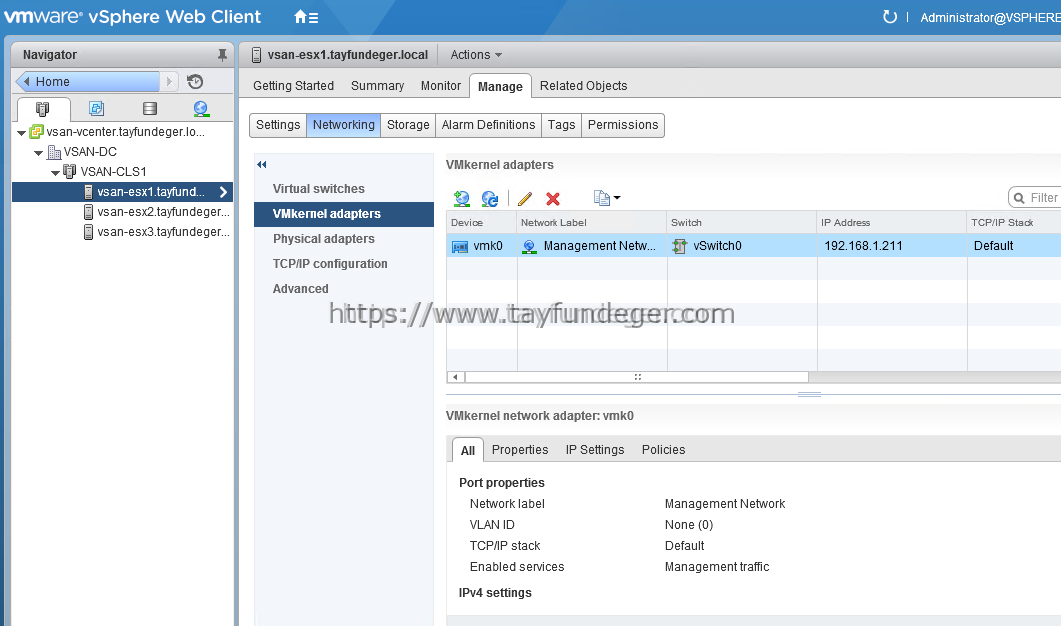Image resolution: width=1061 pixels, height=626 pixels.
Task: Click the refresh network icon in adapters toolbar
Action: (x=490, y=198)
